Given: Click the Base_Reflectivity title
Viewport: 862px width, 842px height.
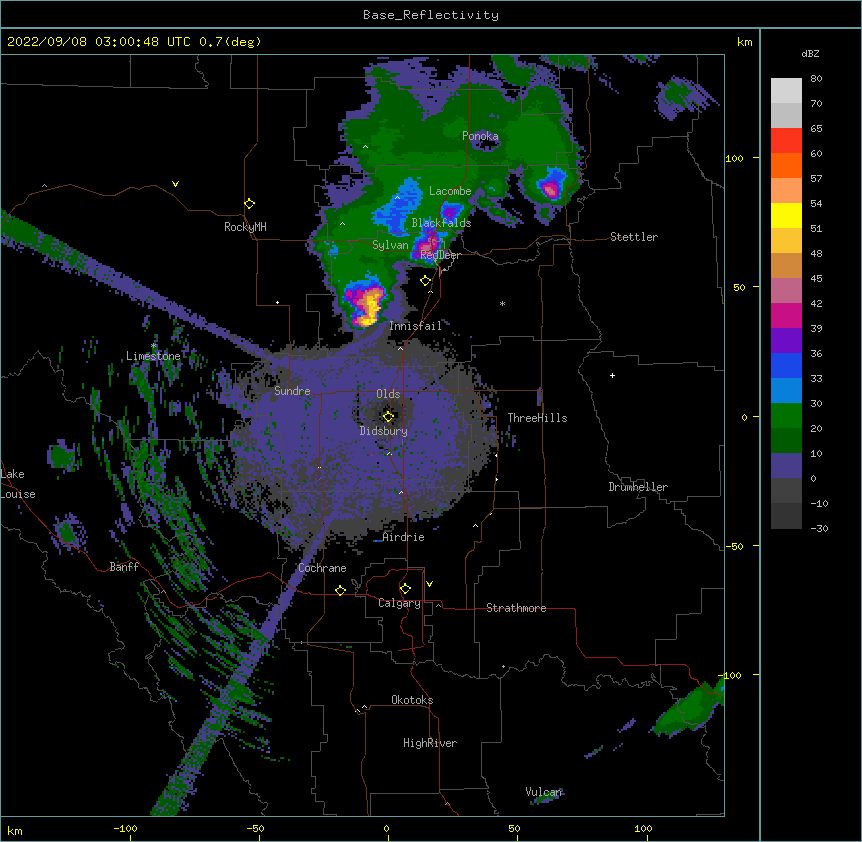Looking at the screenshot, I should 431,15.
